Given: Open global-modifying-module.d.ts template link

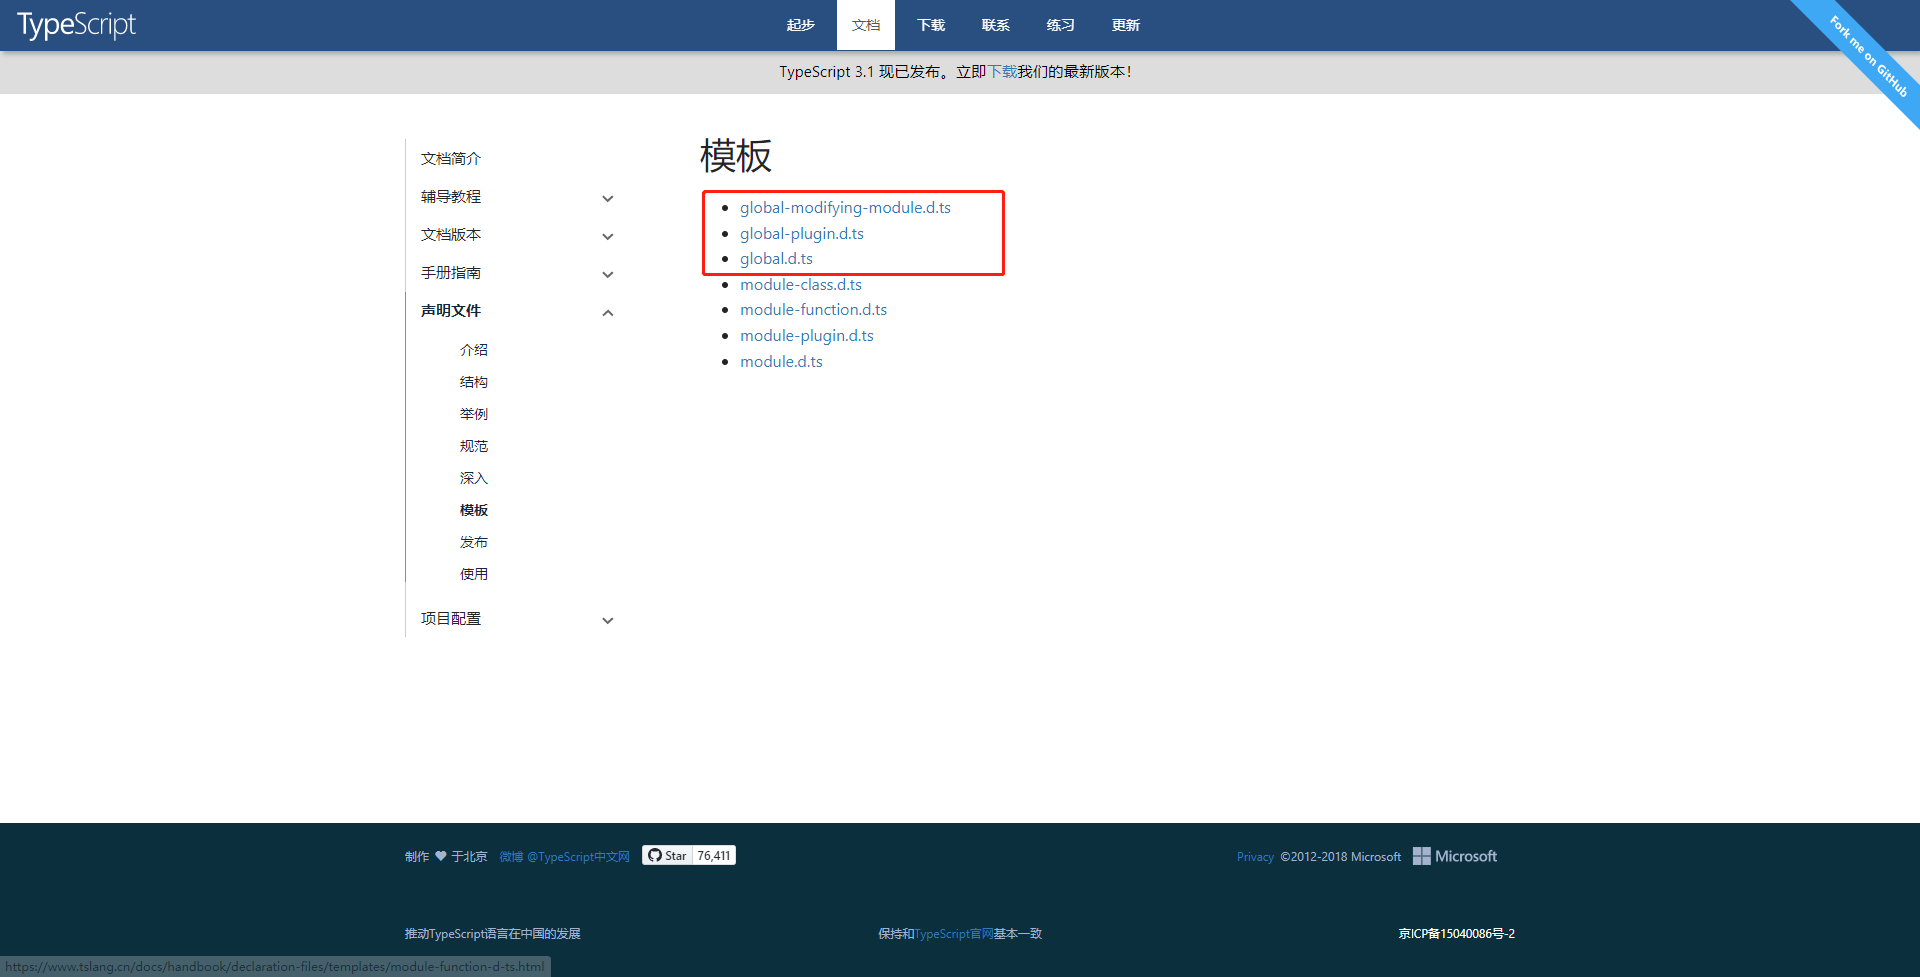Looking at the screenshot, I should (845, 208).
